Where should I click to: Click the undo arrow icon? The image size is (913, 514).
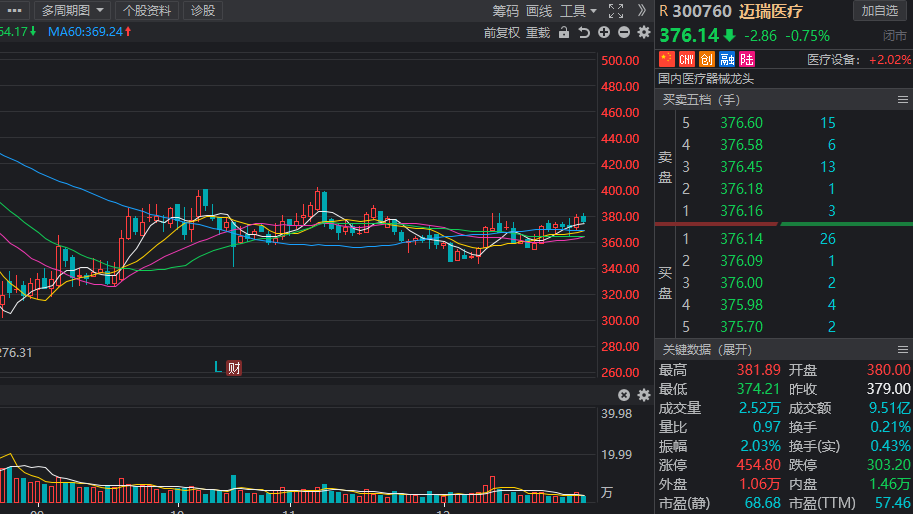[x=583, y=33]
